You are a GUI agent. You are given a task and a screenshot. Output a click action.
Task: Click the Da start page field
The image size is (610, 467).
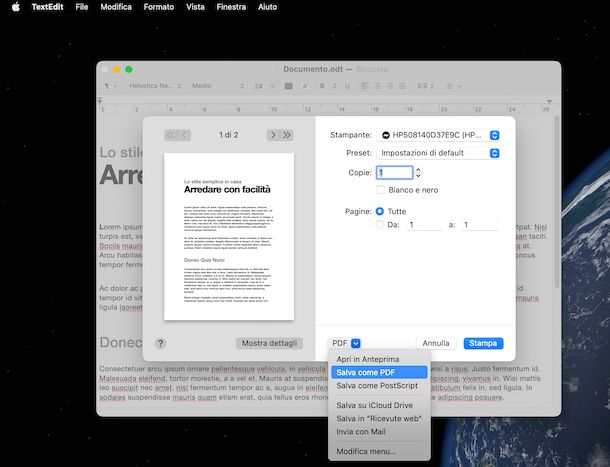(x=425, y=225)
